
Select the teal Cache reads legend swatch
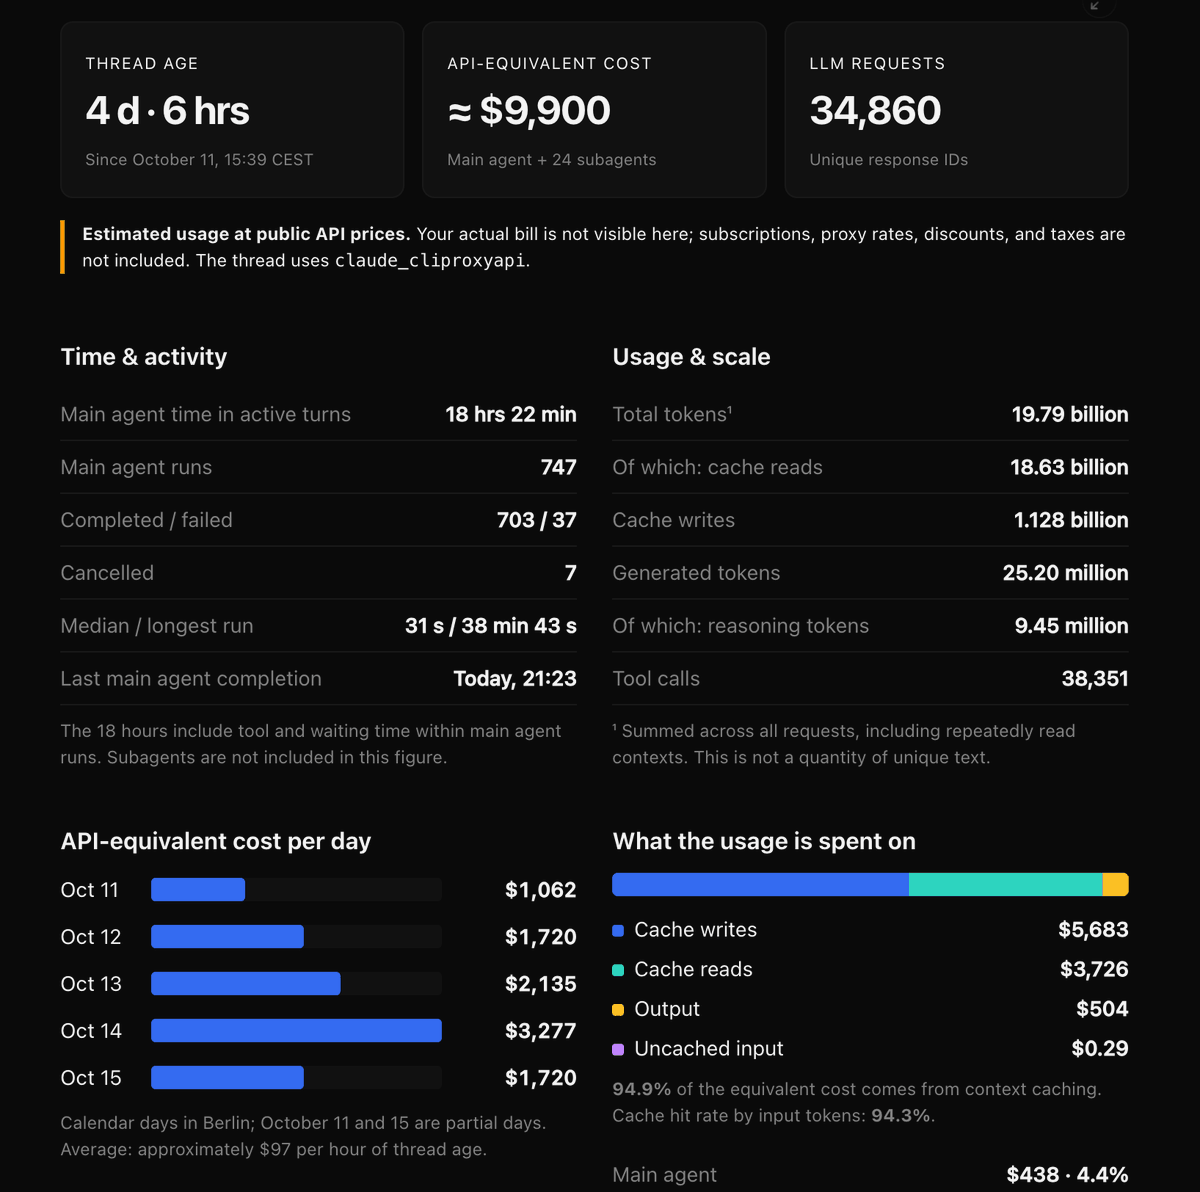click(x=618, y=970)
